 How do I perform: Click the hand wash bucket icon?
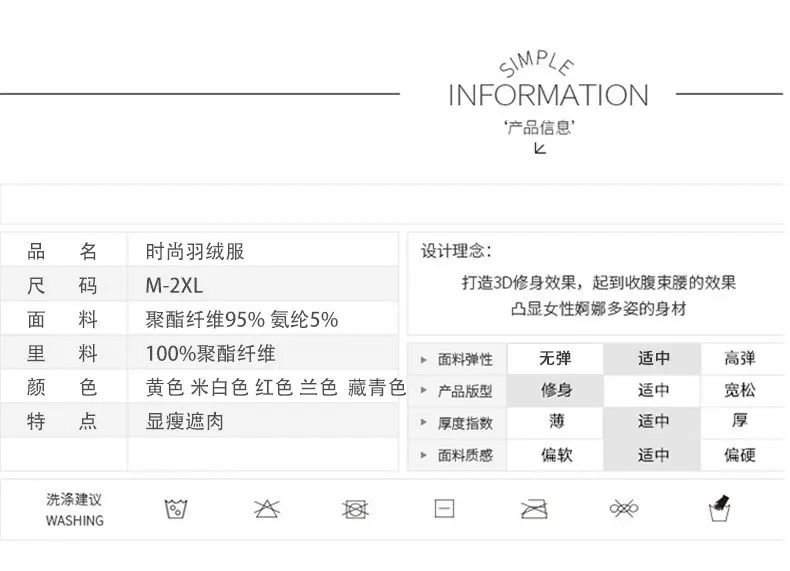(x=719, y=508)
